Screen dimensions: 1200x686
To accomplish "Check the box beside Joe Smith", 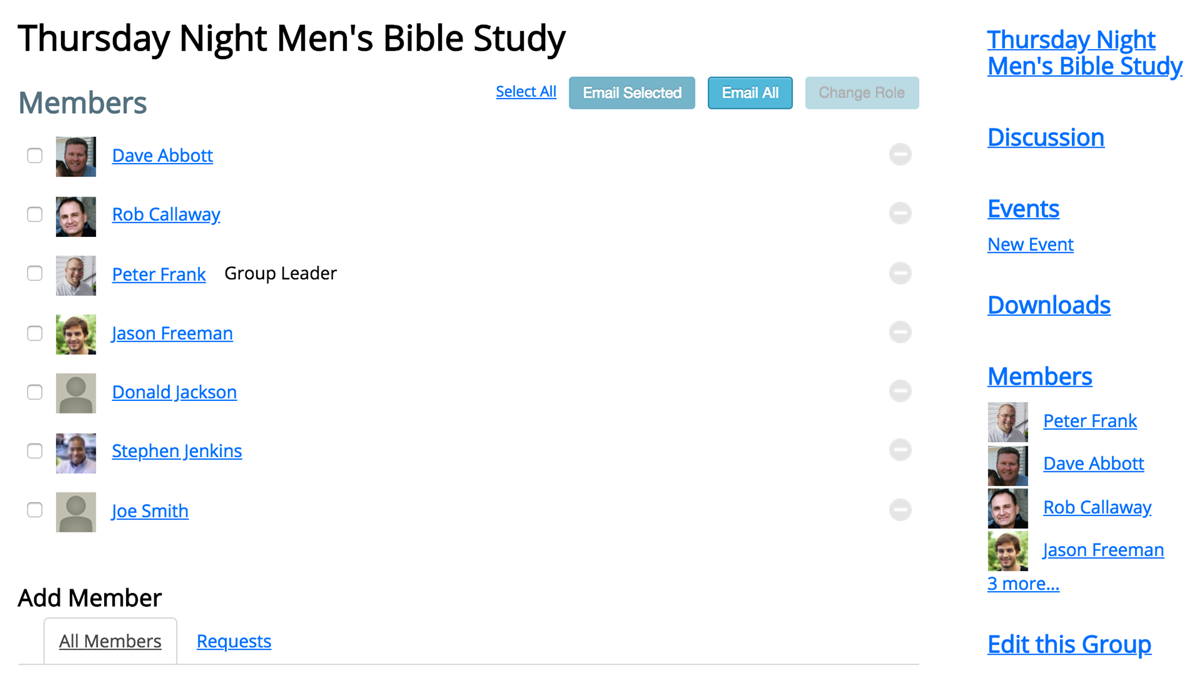I will 34,510.
